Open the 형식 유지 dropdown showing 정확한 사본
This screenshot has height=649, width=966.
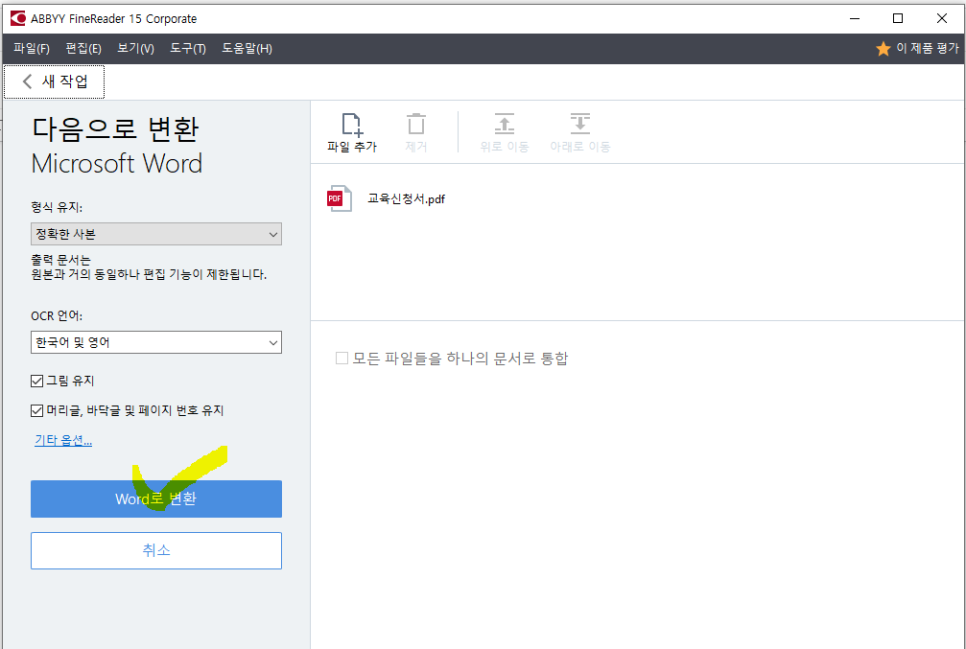(156, 234)
